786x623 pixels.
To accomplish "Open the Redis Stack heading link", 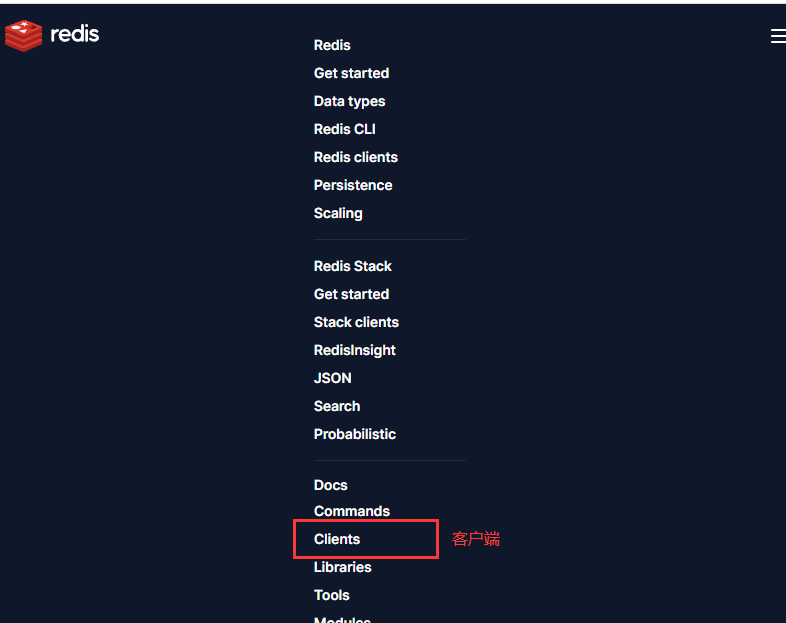I will click(352, 266).
